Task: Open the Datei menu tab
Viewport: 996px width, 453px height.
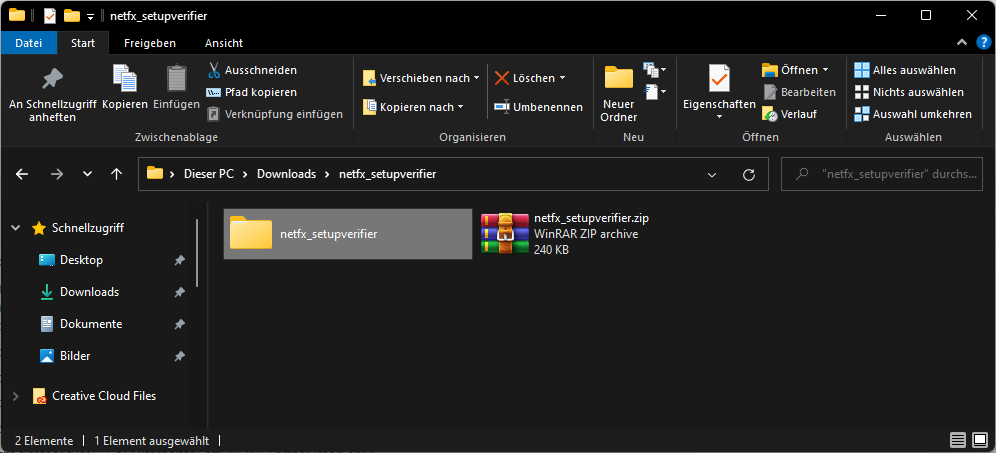Action: 29,43
